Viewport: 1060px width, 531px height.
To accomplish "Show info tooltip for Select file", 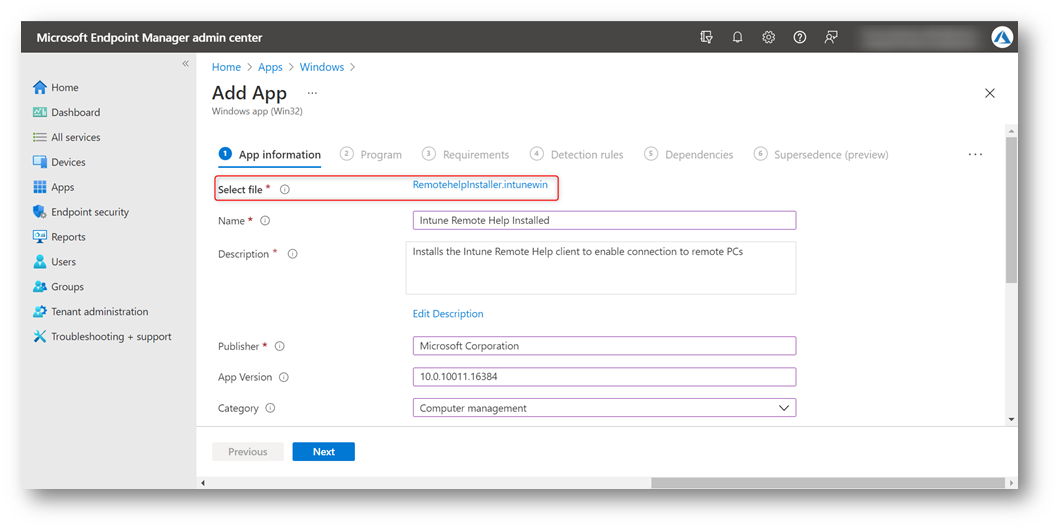I will tap(285, 189).
